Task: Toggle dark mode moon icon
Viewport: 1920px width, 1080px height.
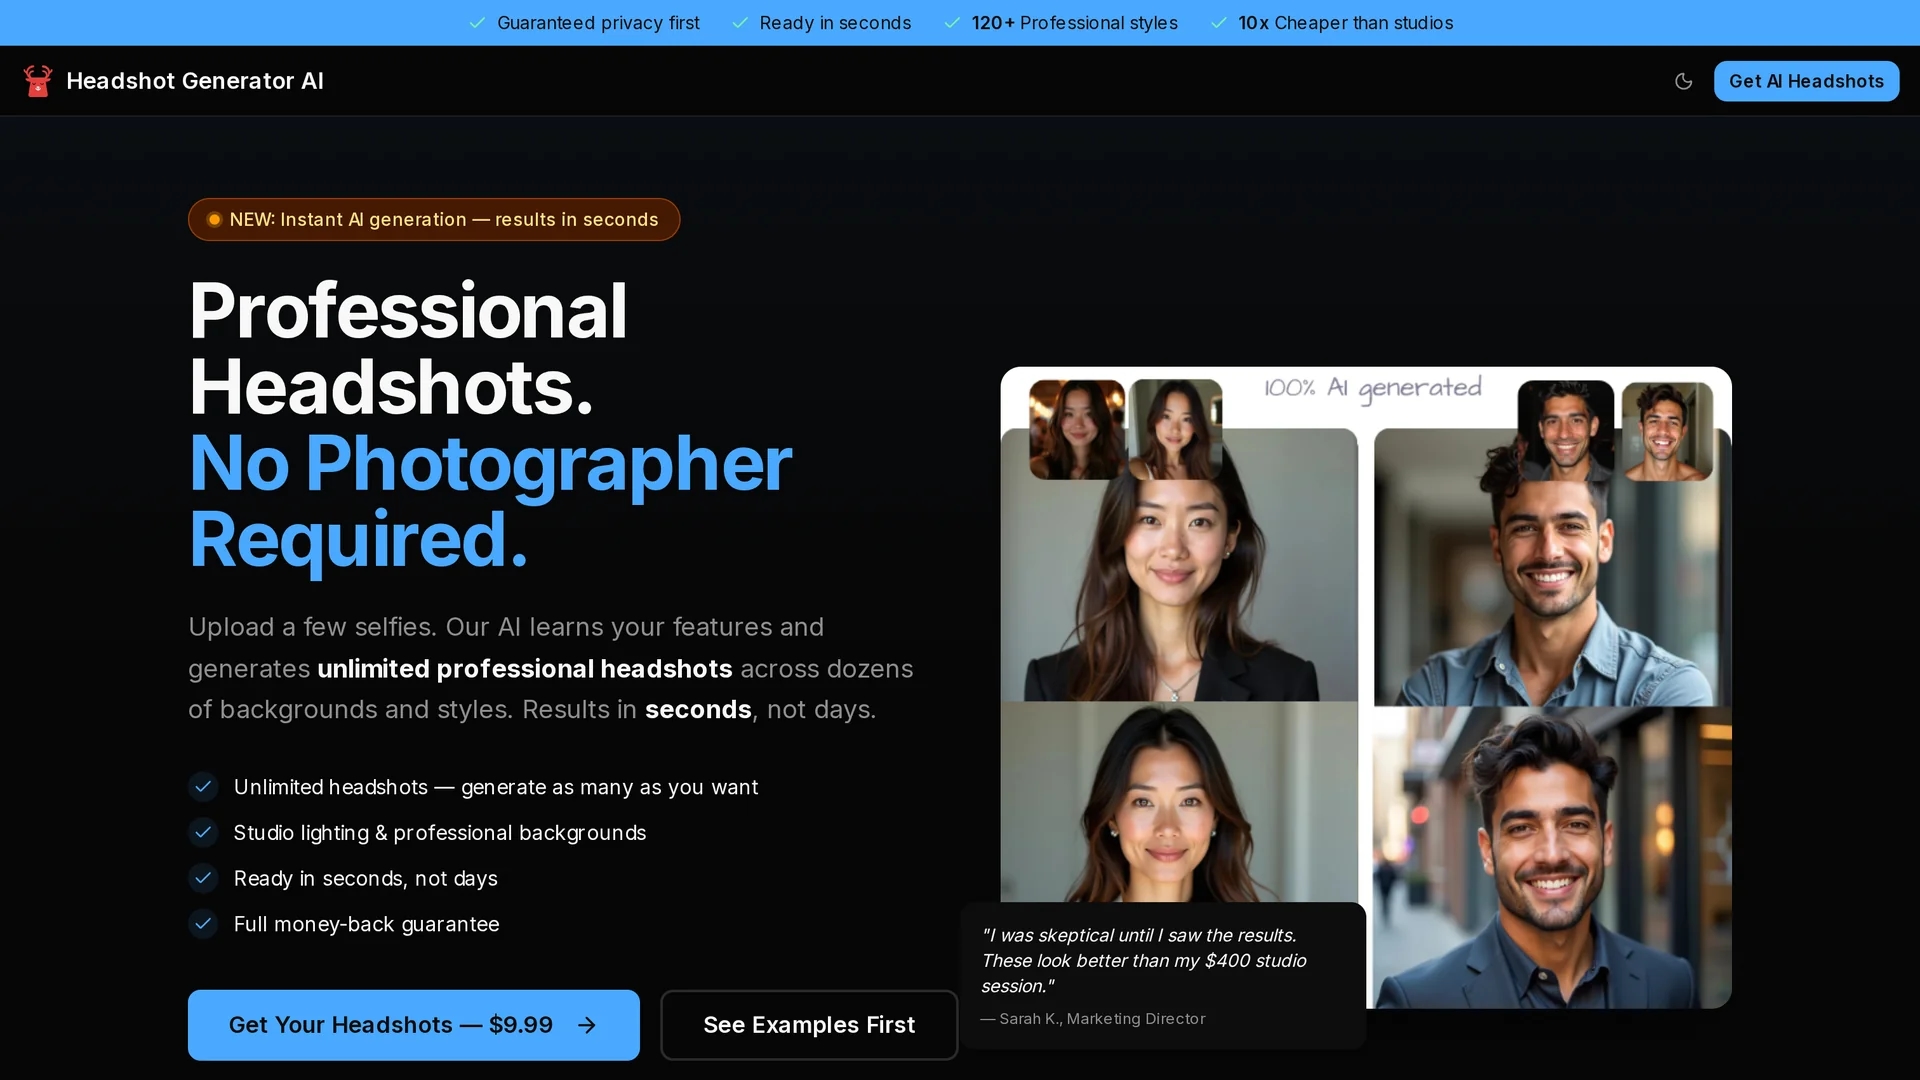Action: (1684, 81)
